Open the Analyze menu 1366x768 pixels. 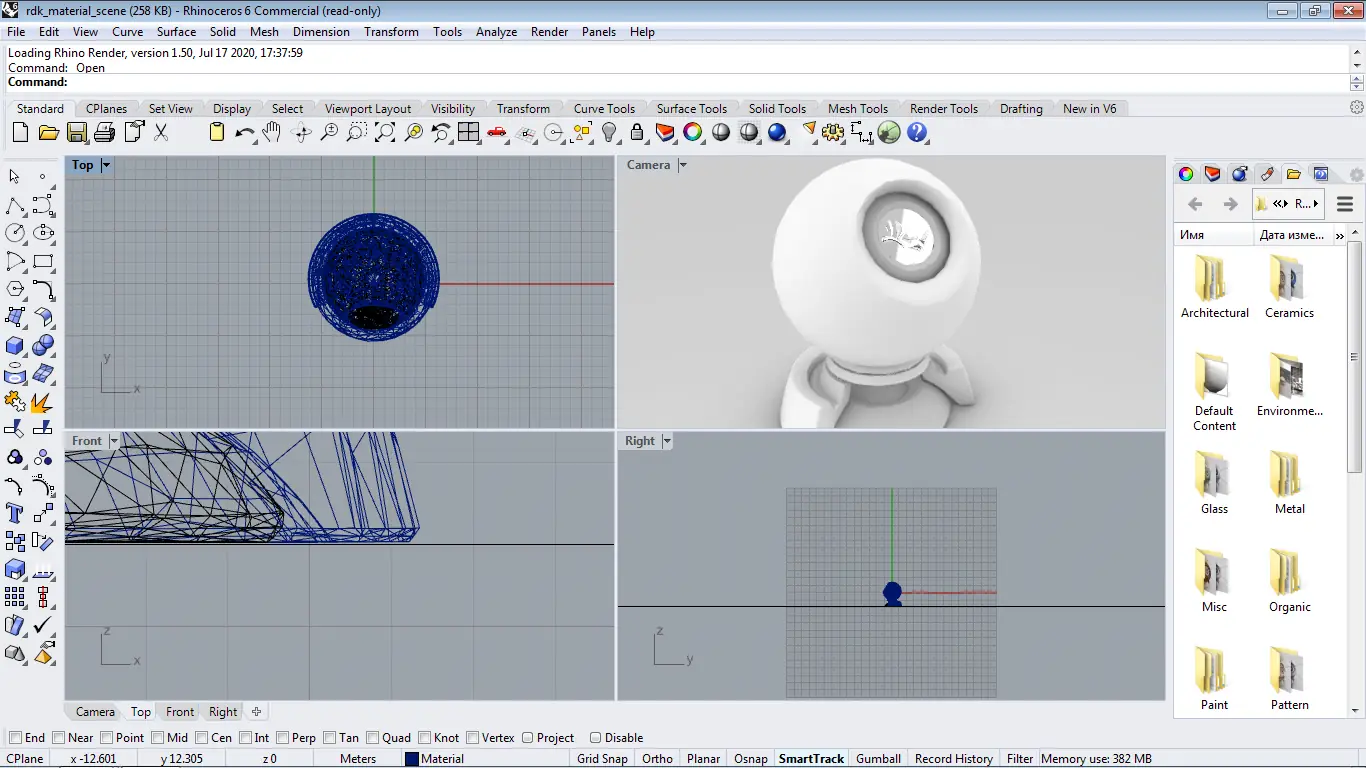click(x=496, y=32)
